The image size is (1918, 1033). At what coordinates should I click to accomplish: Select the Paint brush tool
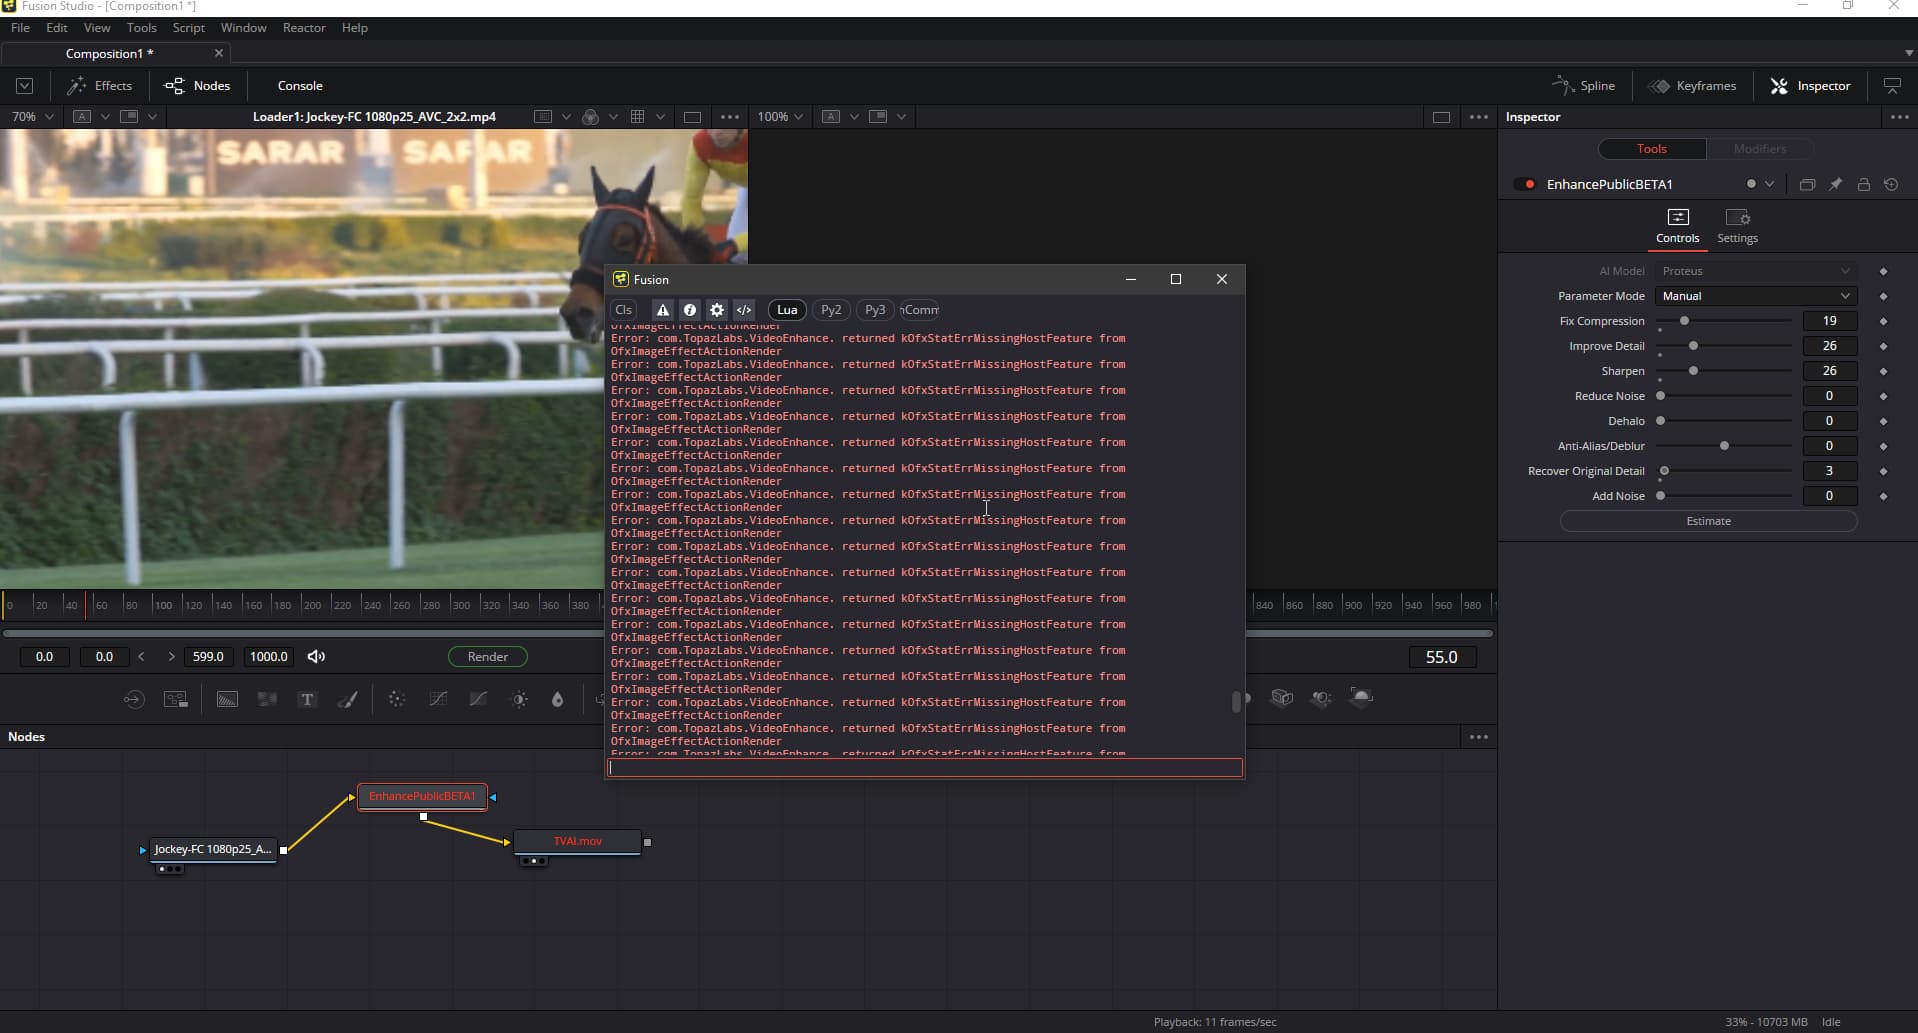[x=347, y=700]
